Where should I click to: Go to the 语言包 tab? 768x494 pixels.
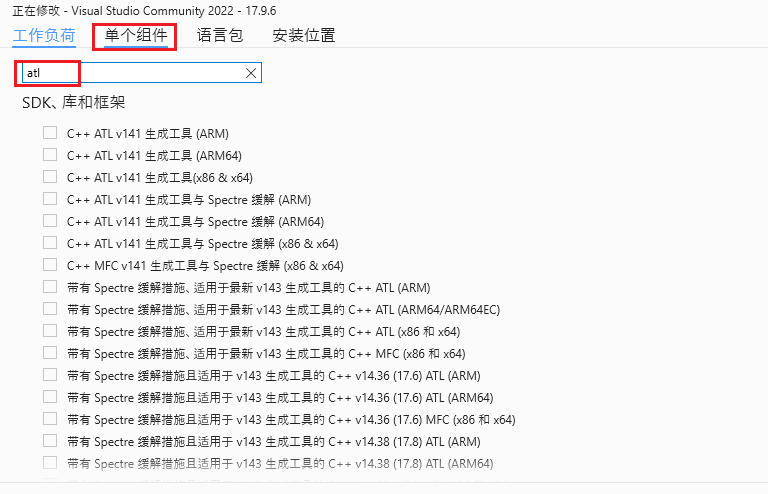[x=220, y=35]
